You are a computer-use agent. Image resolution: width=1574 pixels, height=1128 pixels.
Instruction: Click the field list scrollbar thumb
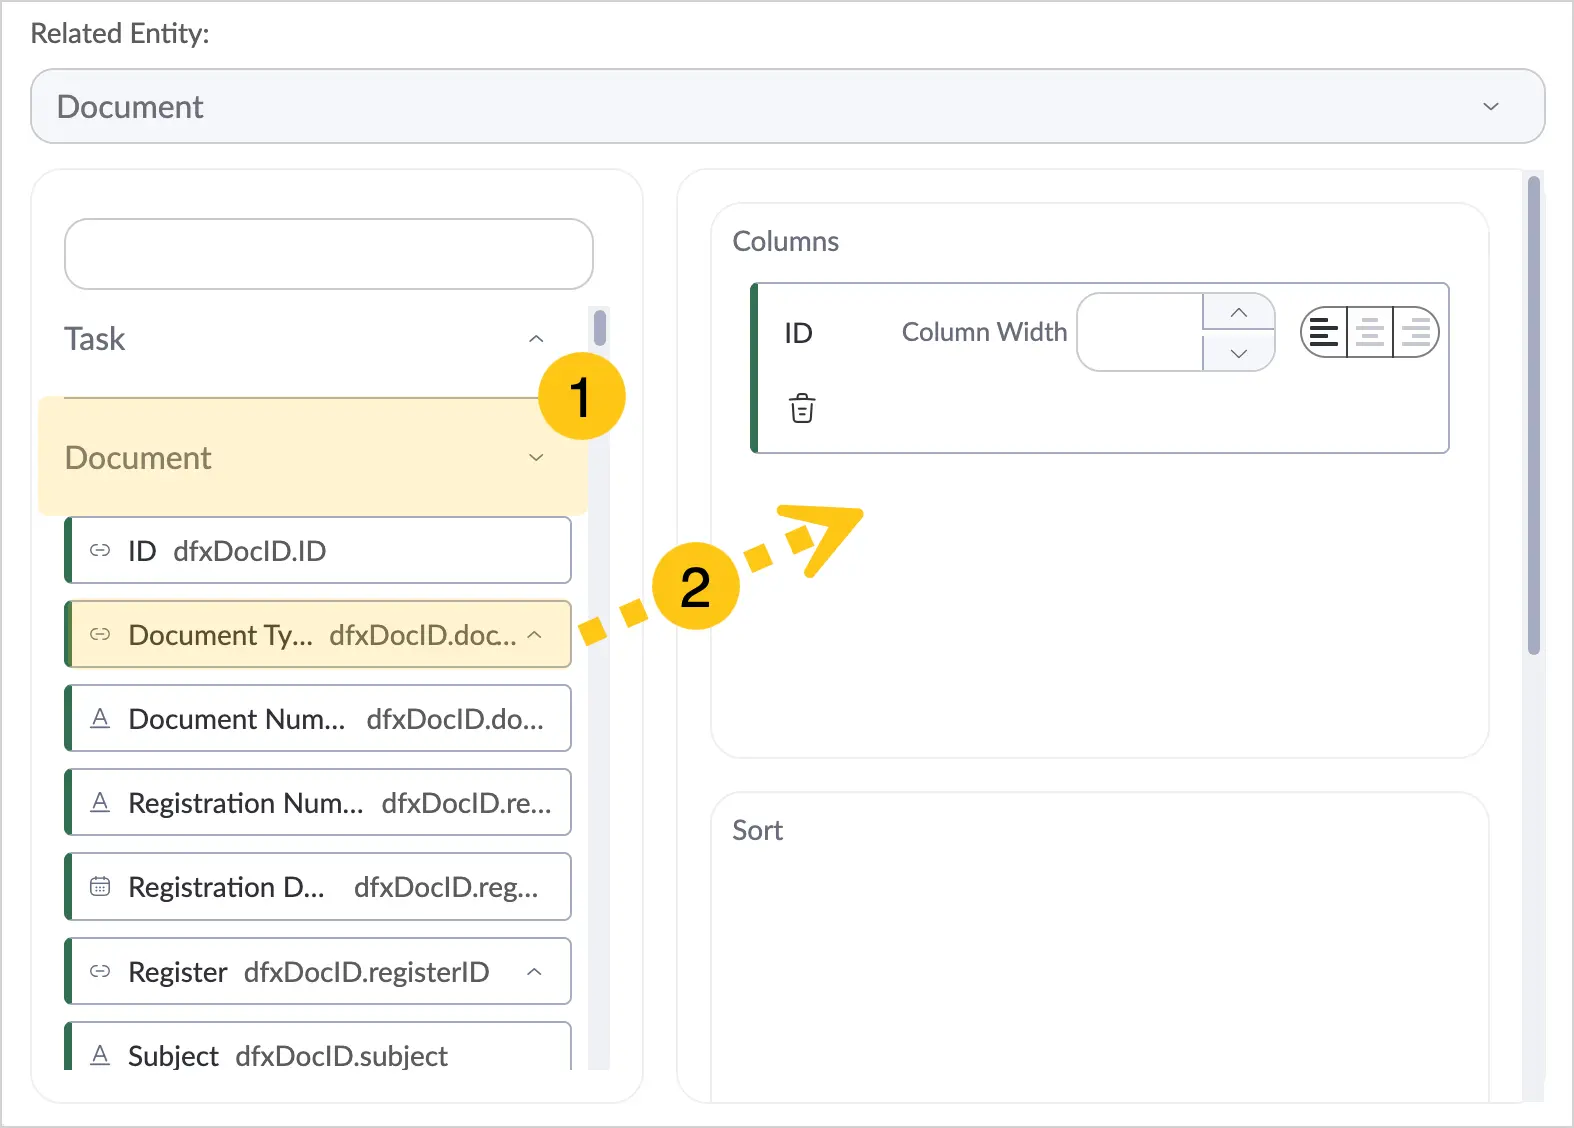click(x=600, y=328)
